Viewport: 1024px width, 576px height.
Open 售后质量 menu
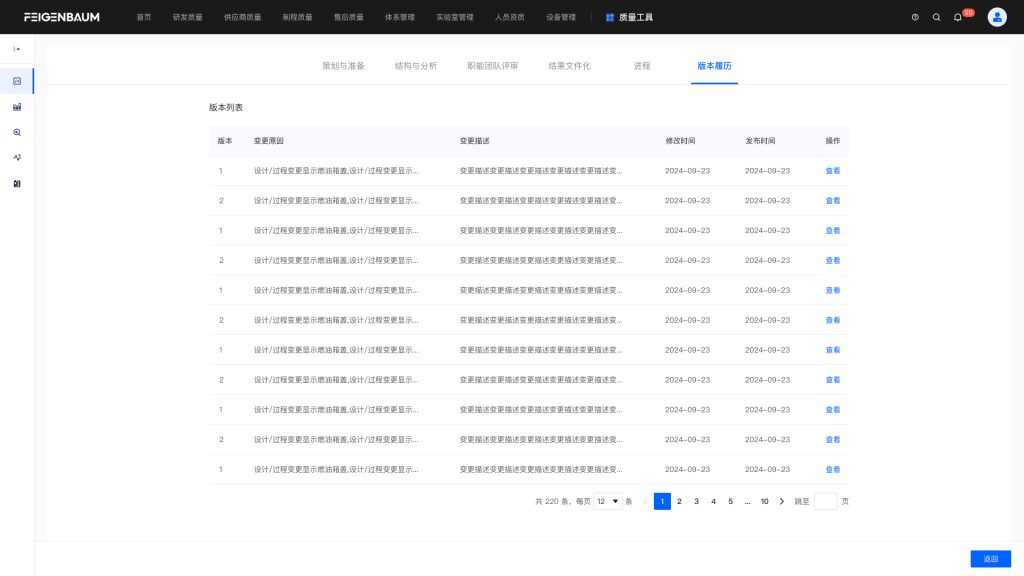coord(349,17)
